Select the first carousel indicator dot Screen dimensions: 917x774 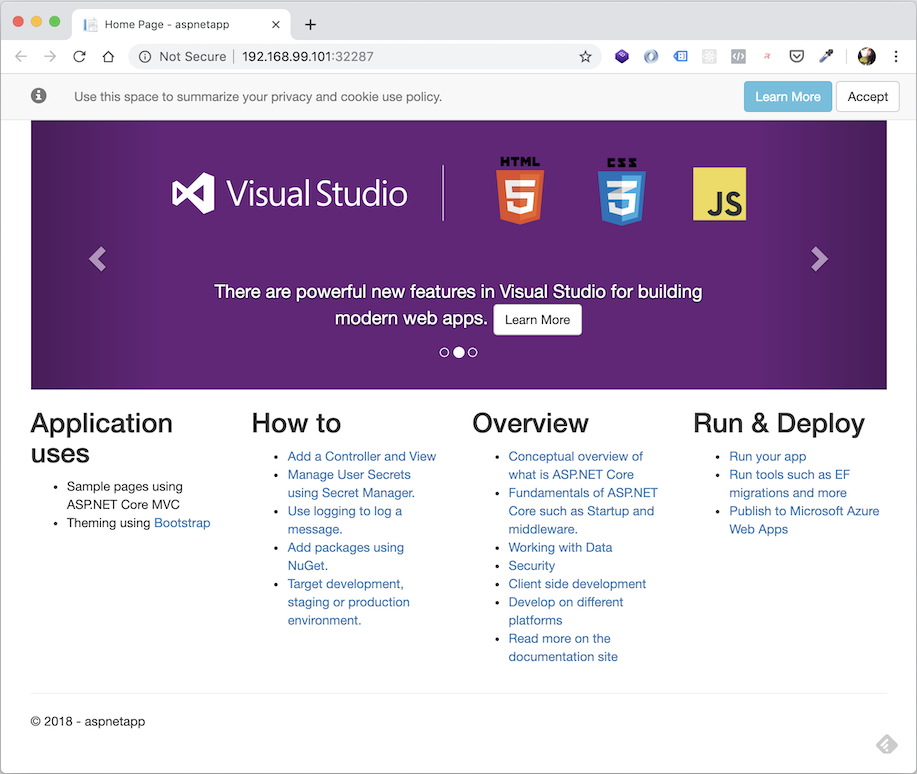(x=444, y=352)
